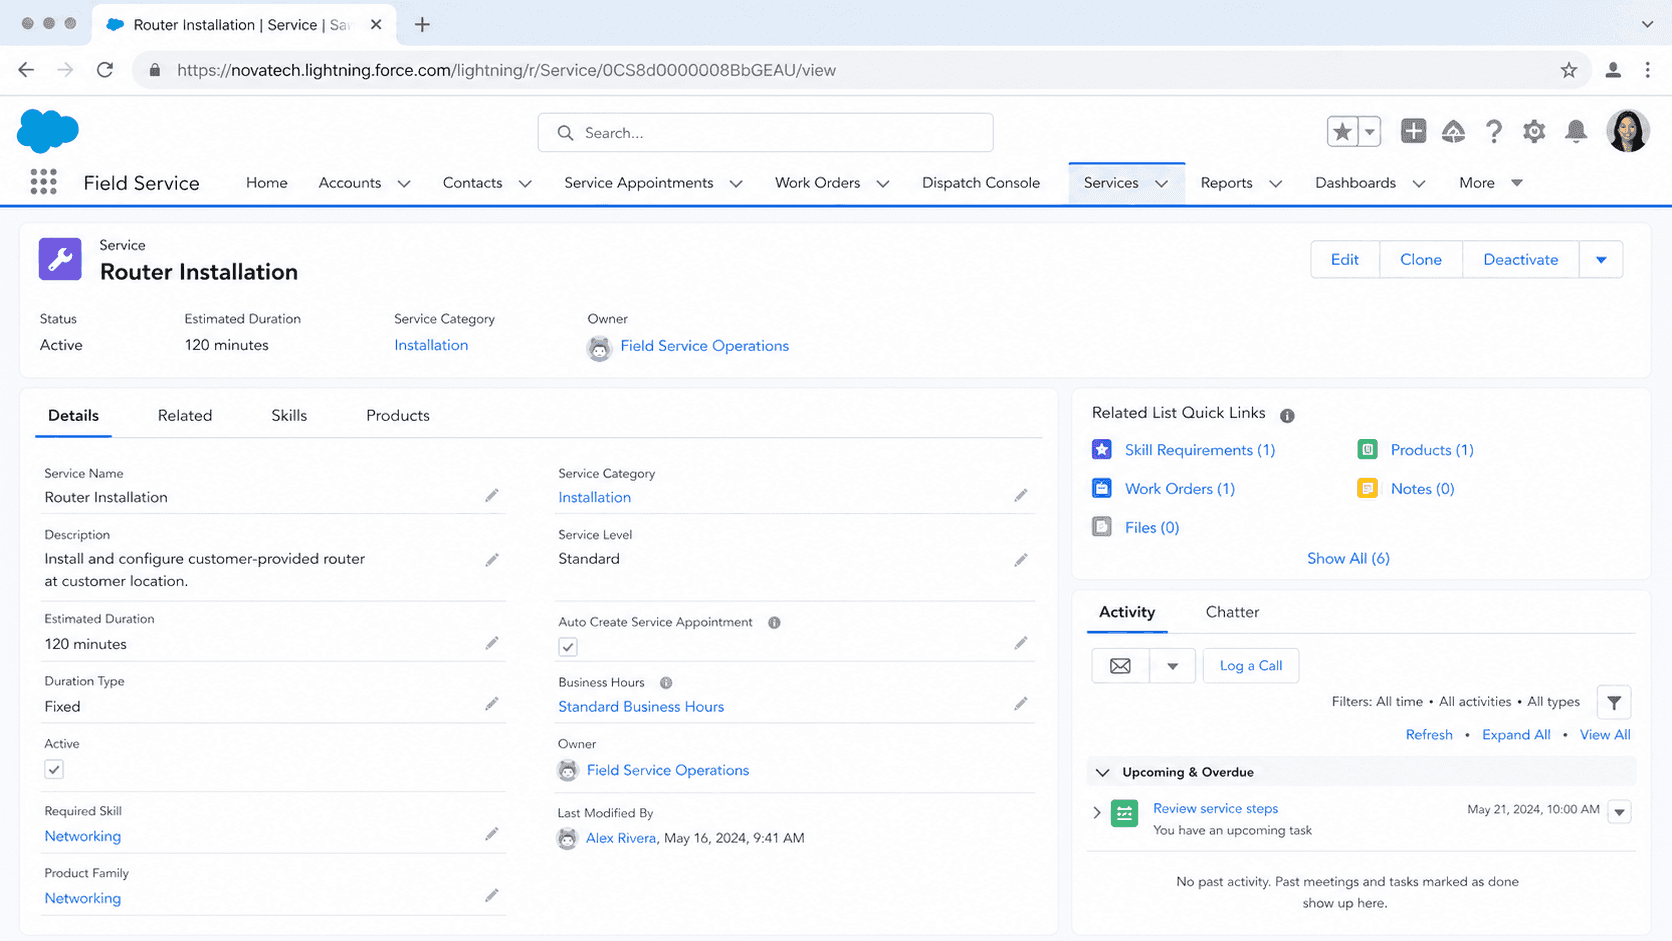The height and width of the screenshot is (941, 1672).
Task: Click the browser address bar URL
Action: tap(506, 70)
